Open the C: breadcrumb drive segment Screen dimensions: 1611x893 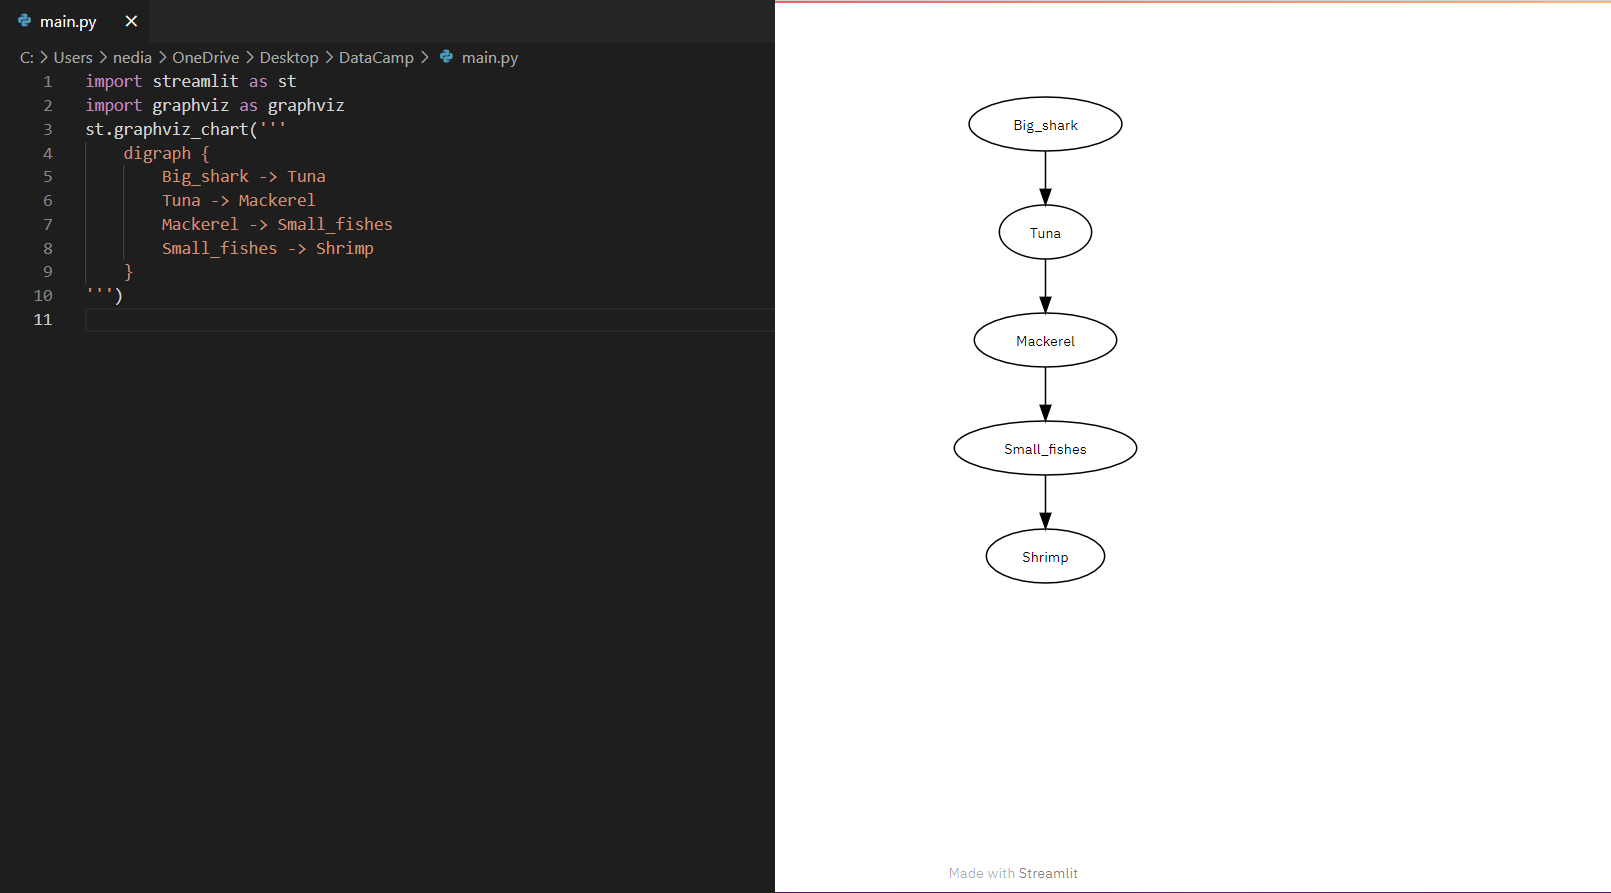pos(27,58)
